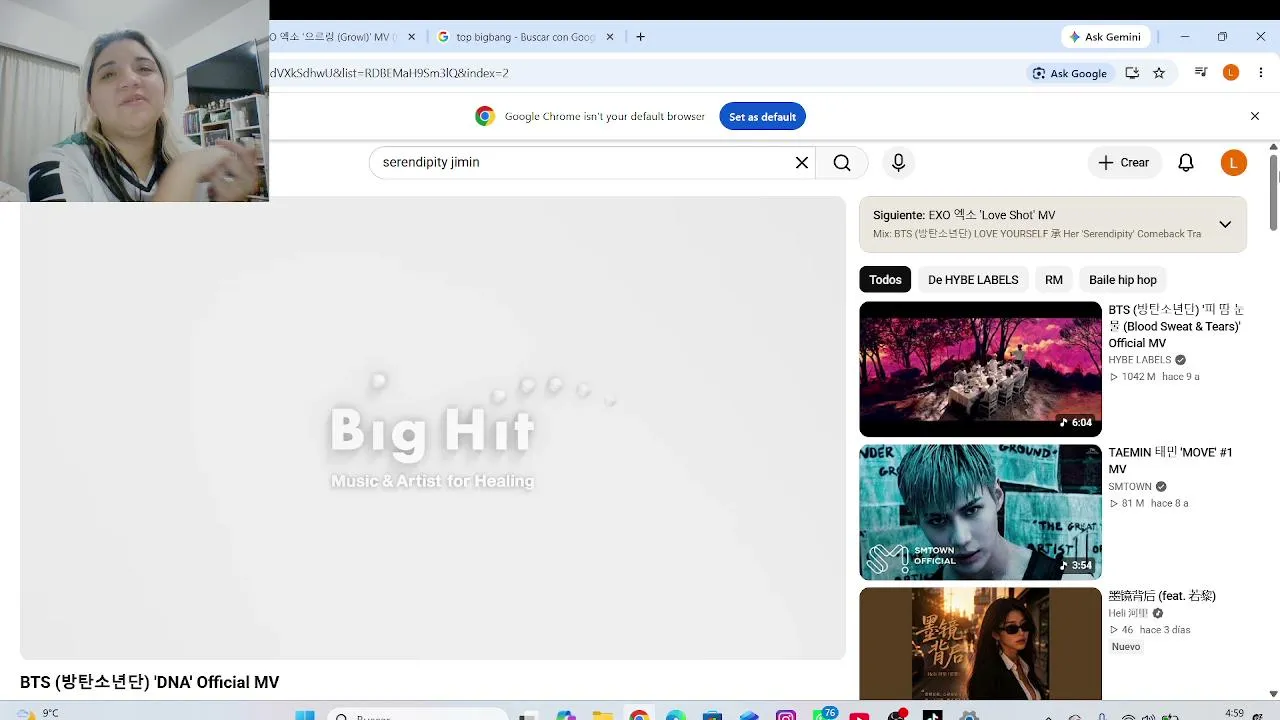Screen dimensions: 1280x720
Task: Start voice search with the microphone icon
Action: pyautogui.click(x=898, y=163)
